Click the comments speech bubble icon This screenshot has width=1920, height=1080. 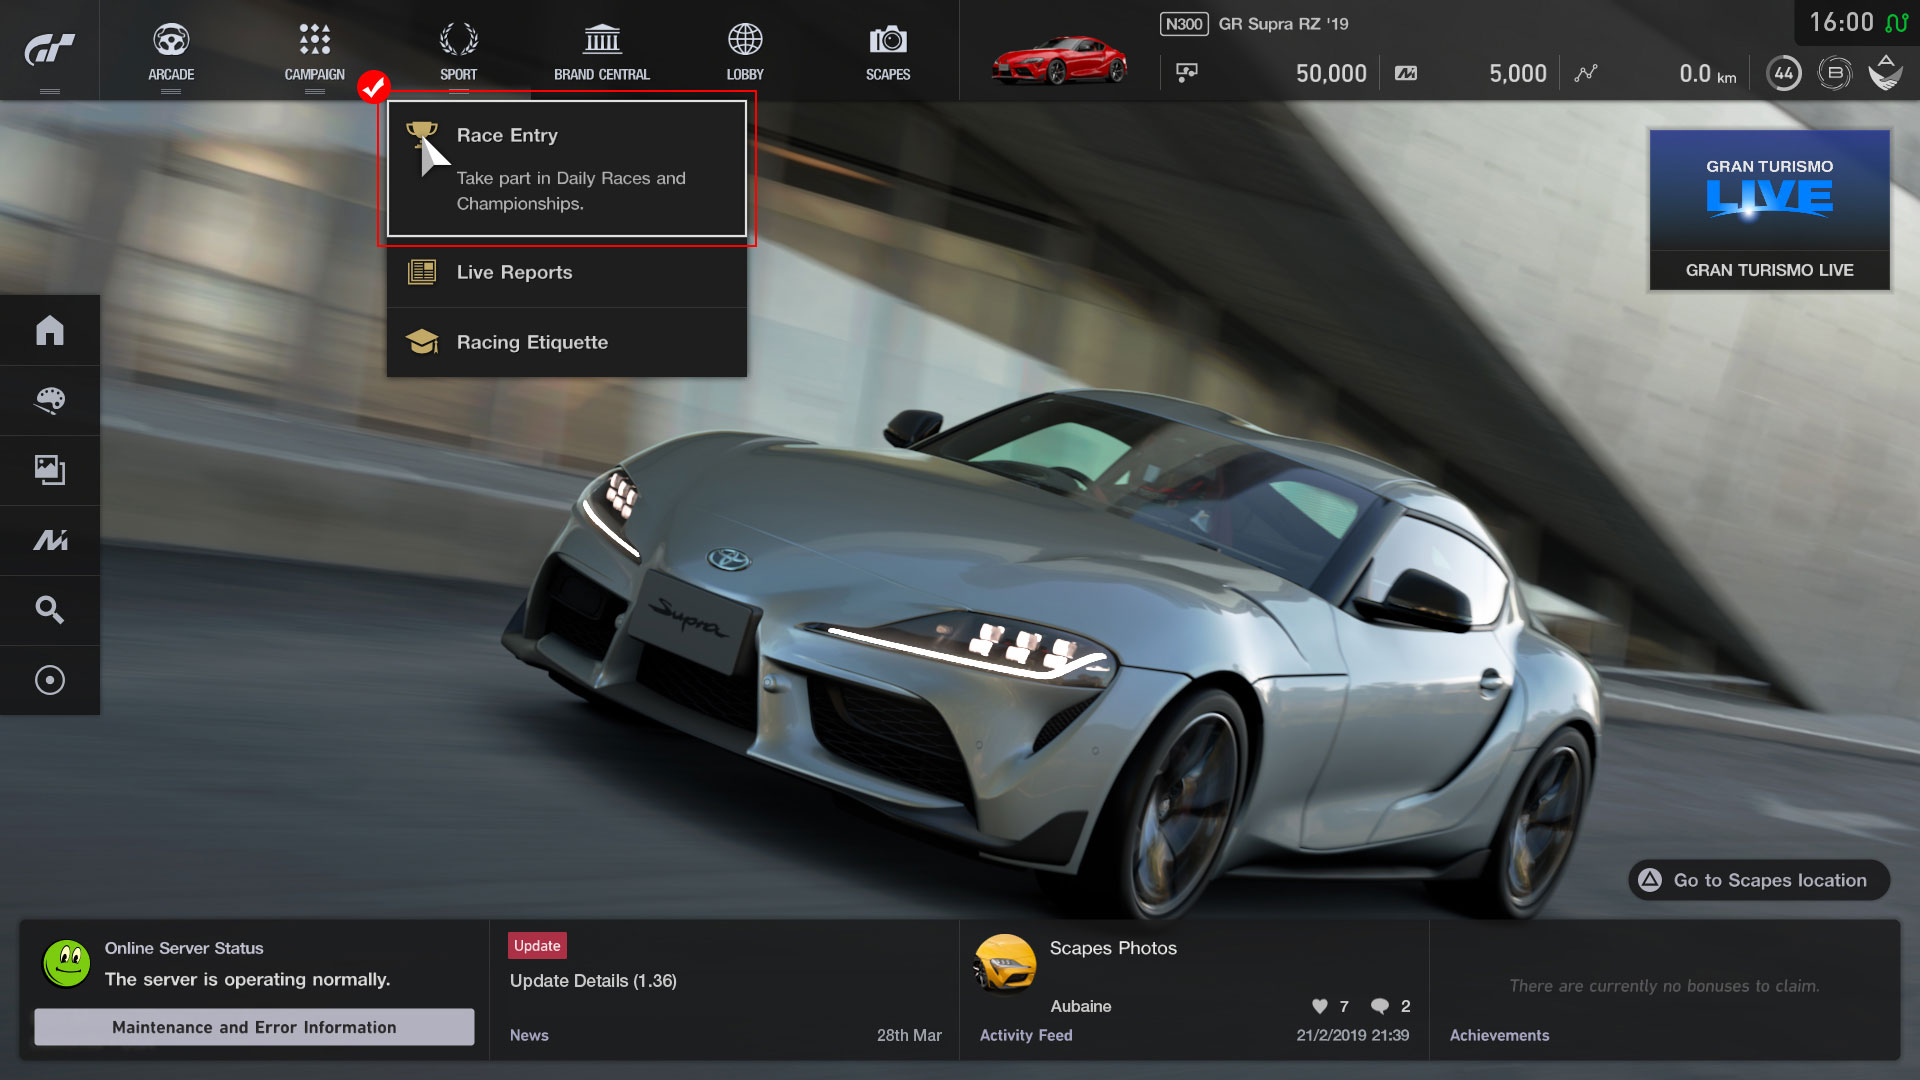click(x=1380, y=1006)
